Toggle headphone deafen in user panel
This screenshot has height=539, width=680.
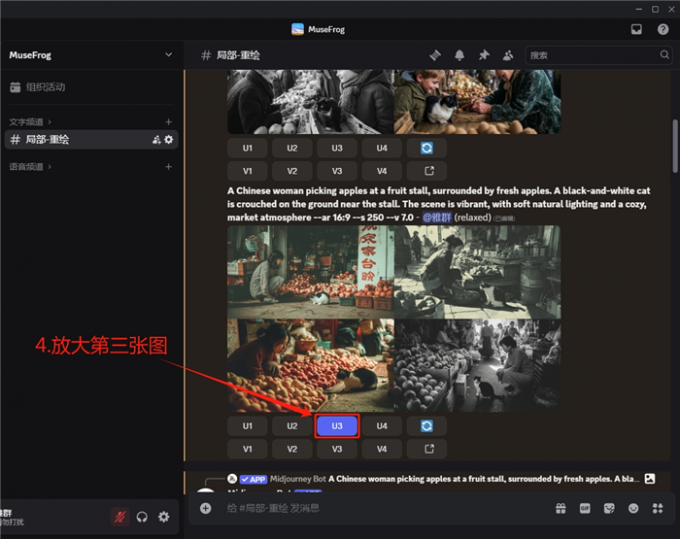[x=142, y=517]
